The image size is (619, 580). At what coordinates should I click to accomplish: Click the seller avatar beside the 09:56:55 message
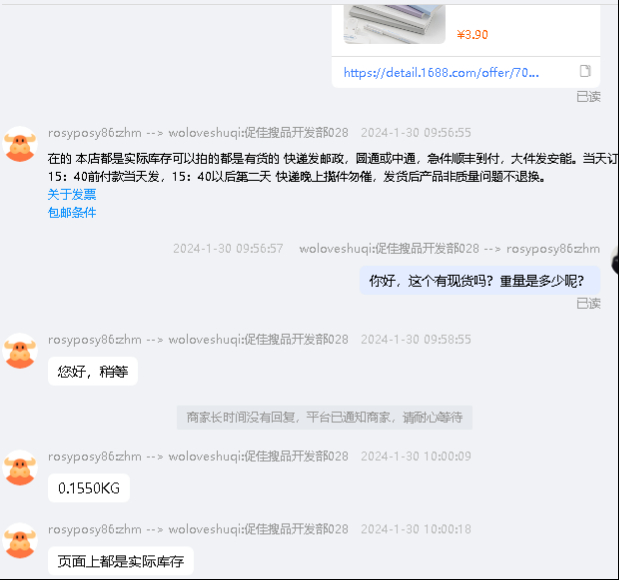[20, 144]
